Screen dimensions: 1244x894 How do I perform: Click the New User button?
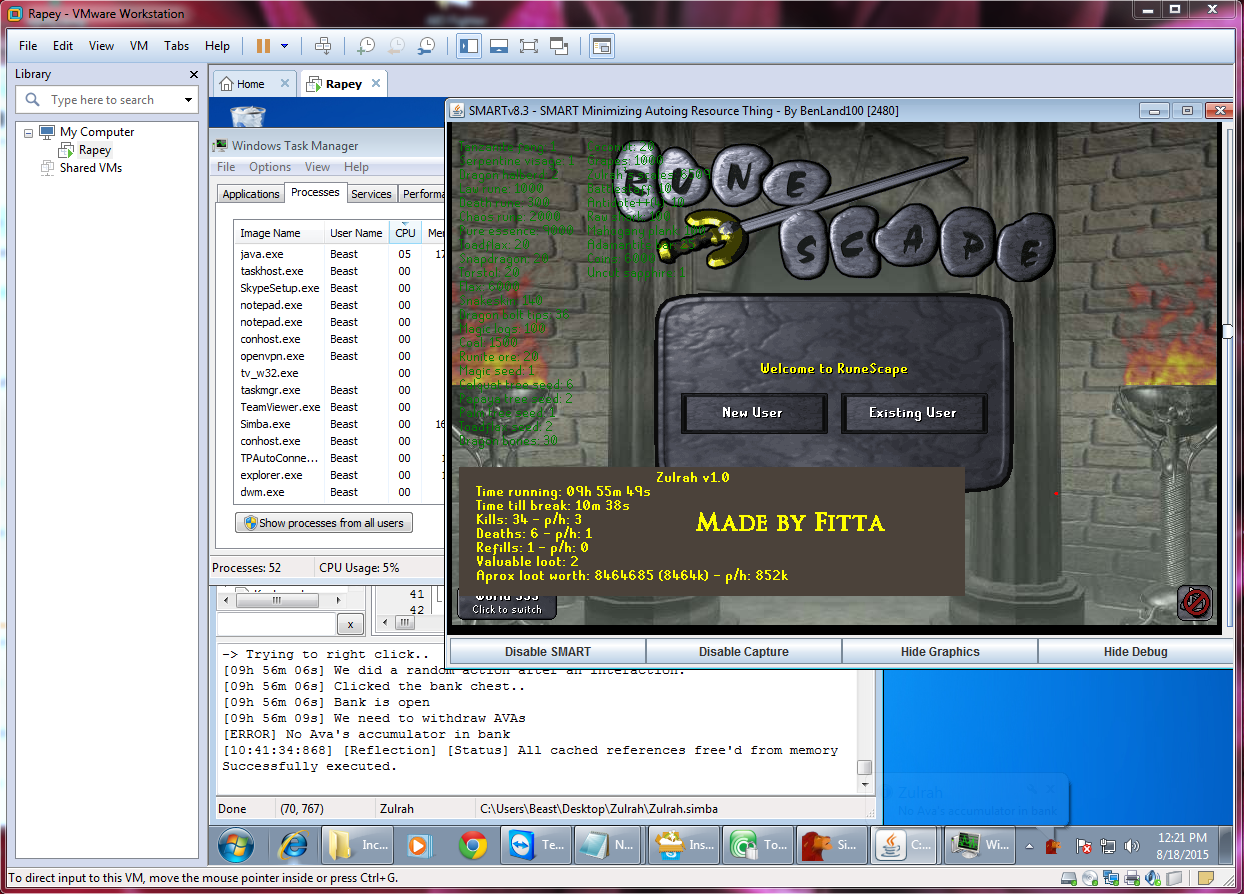tap(753, 412)
